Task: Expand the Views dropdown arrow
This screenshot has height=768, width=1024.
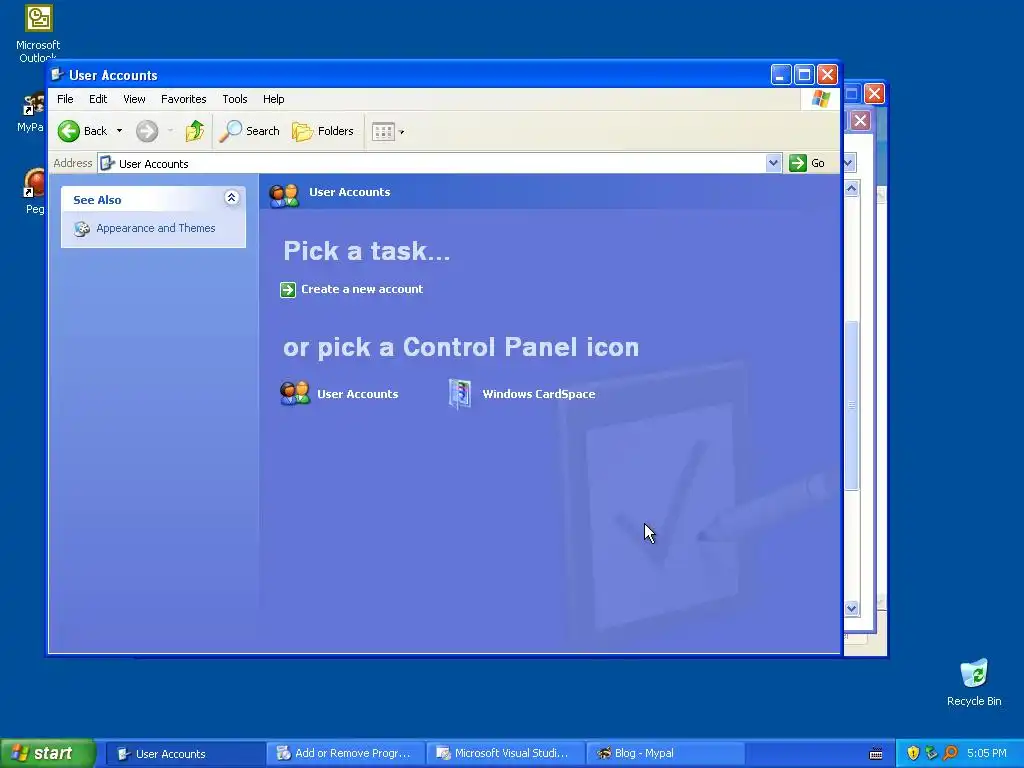Action: [x=402, y=132]
